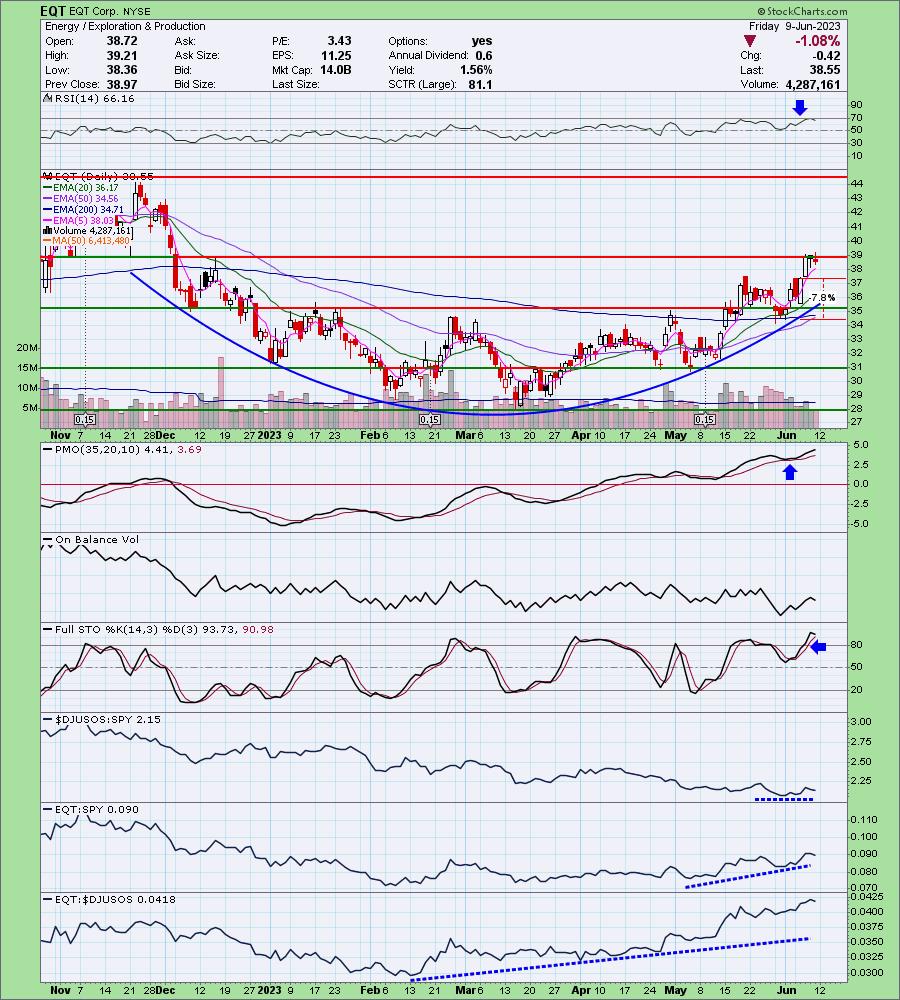This screenshot has width=900, height=1000.
Task: Click the 'EQT Corp. NYSE' company name
Action: [109, 11]
